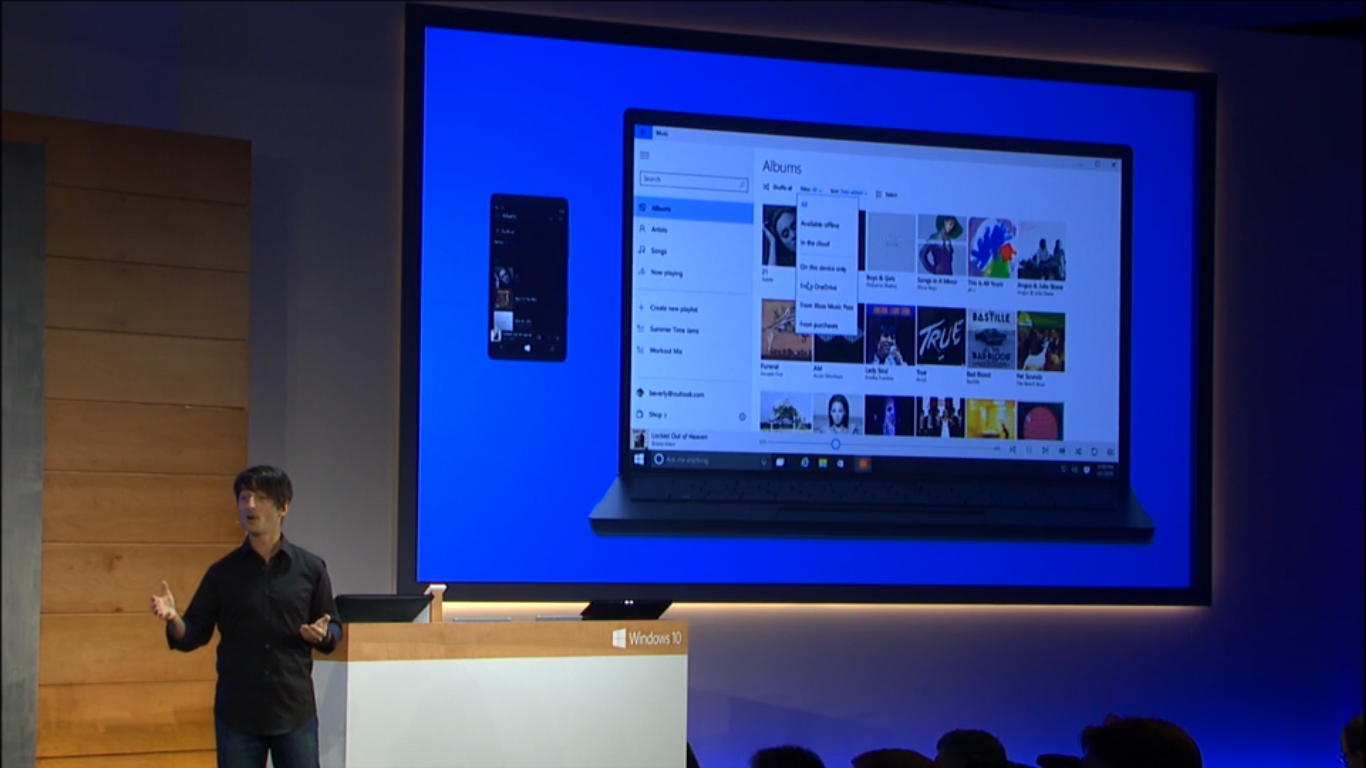Collapse the Filter dropdown
The height and width of the screenshot is (768, 1366).
811,189
